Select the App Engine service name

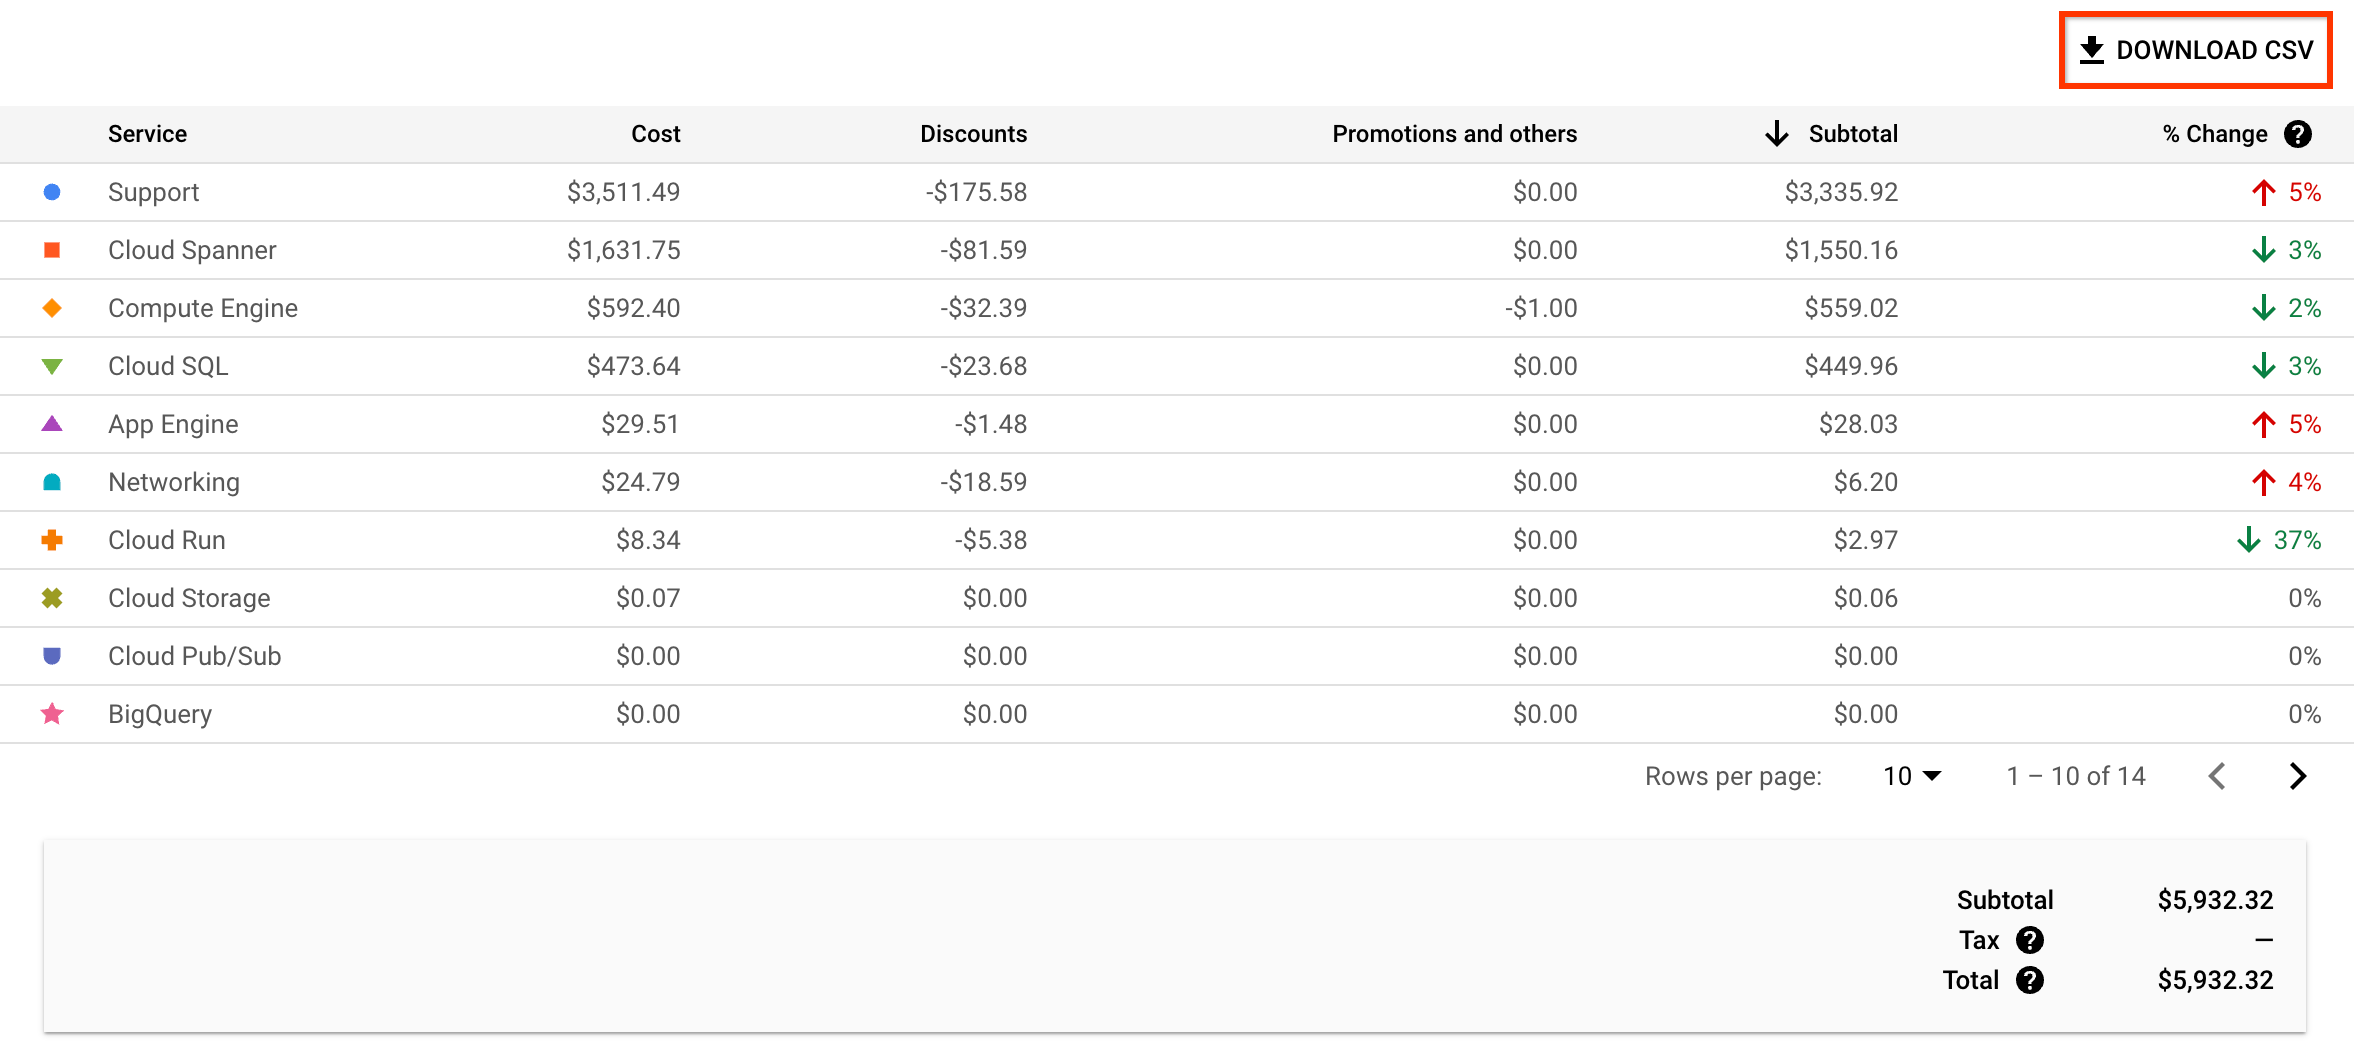pyautogui.click(x=173, y=424)
